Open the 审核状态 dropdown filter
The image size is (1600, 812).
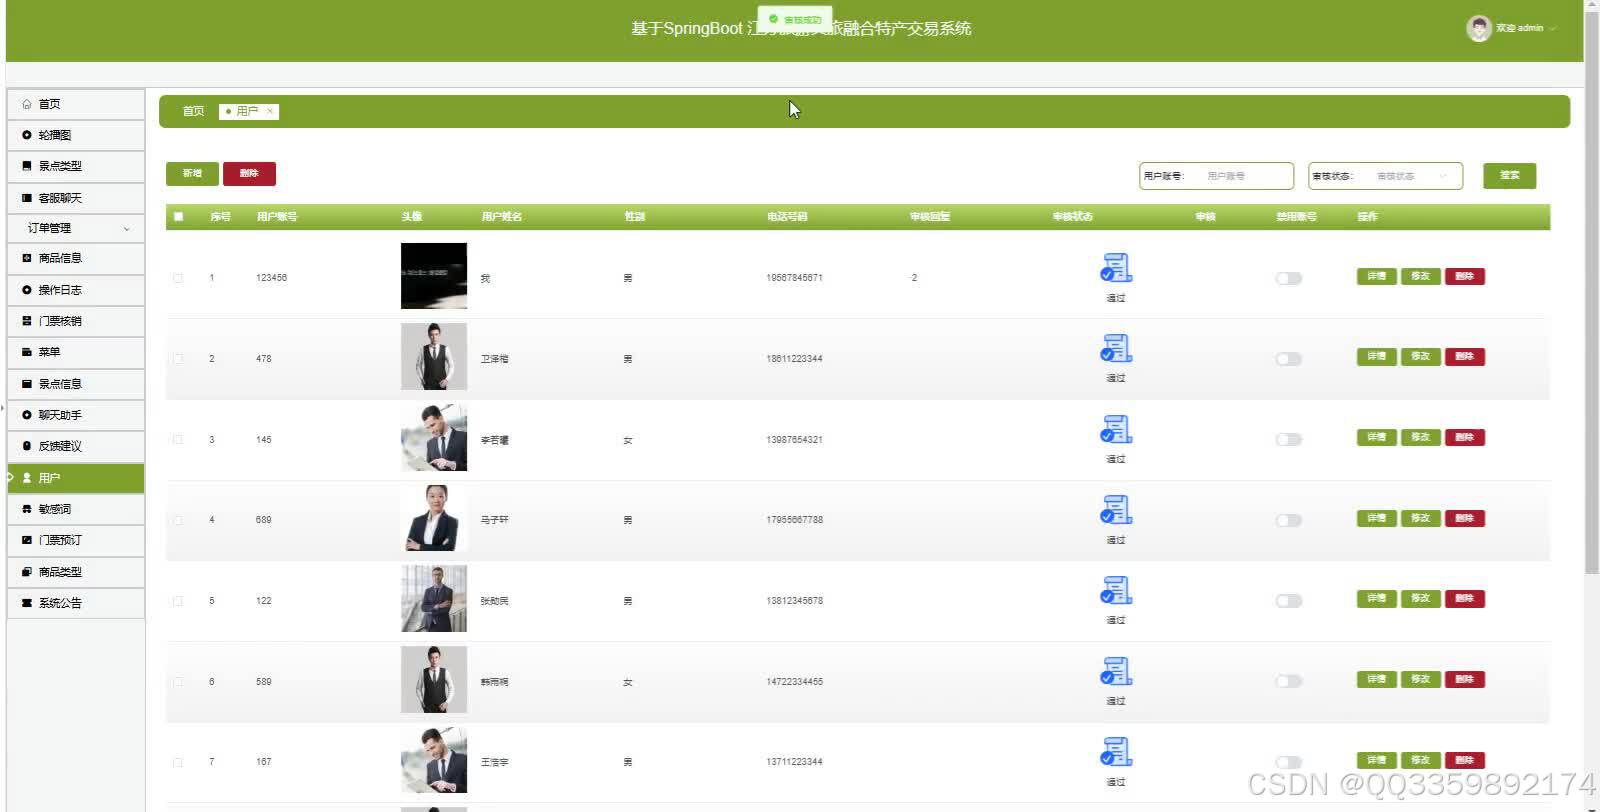(x=1408, y=176)
